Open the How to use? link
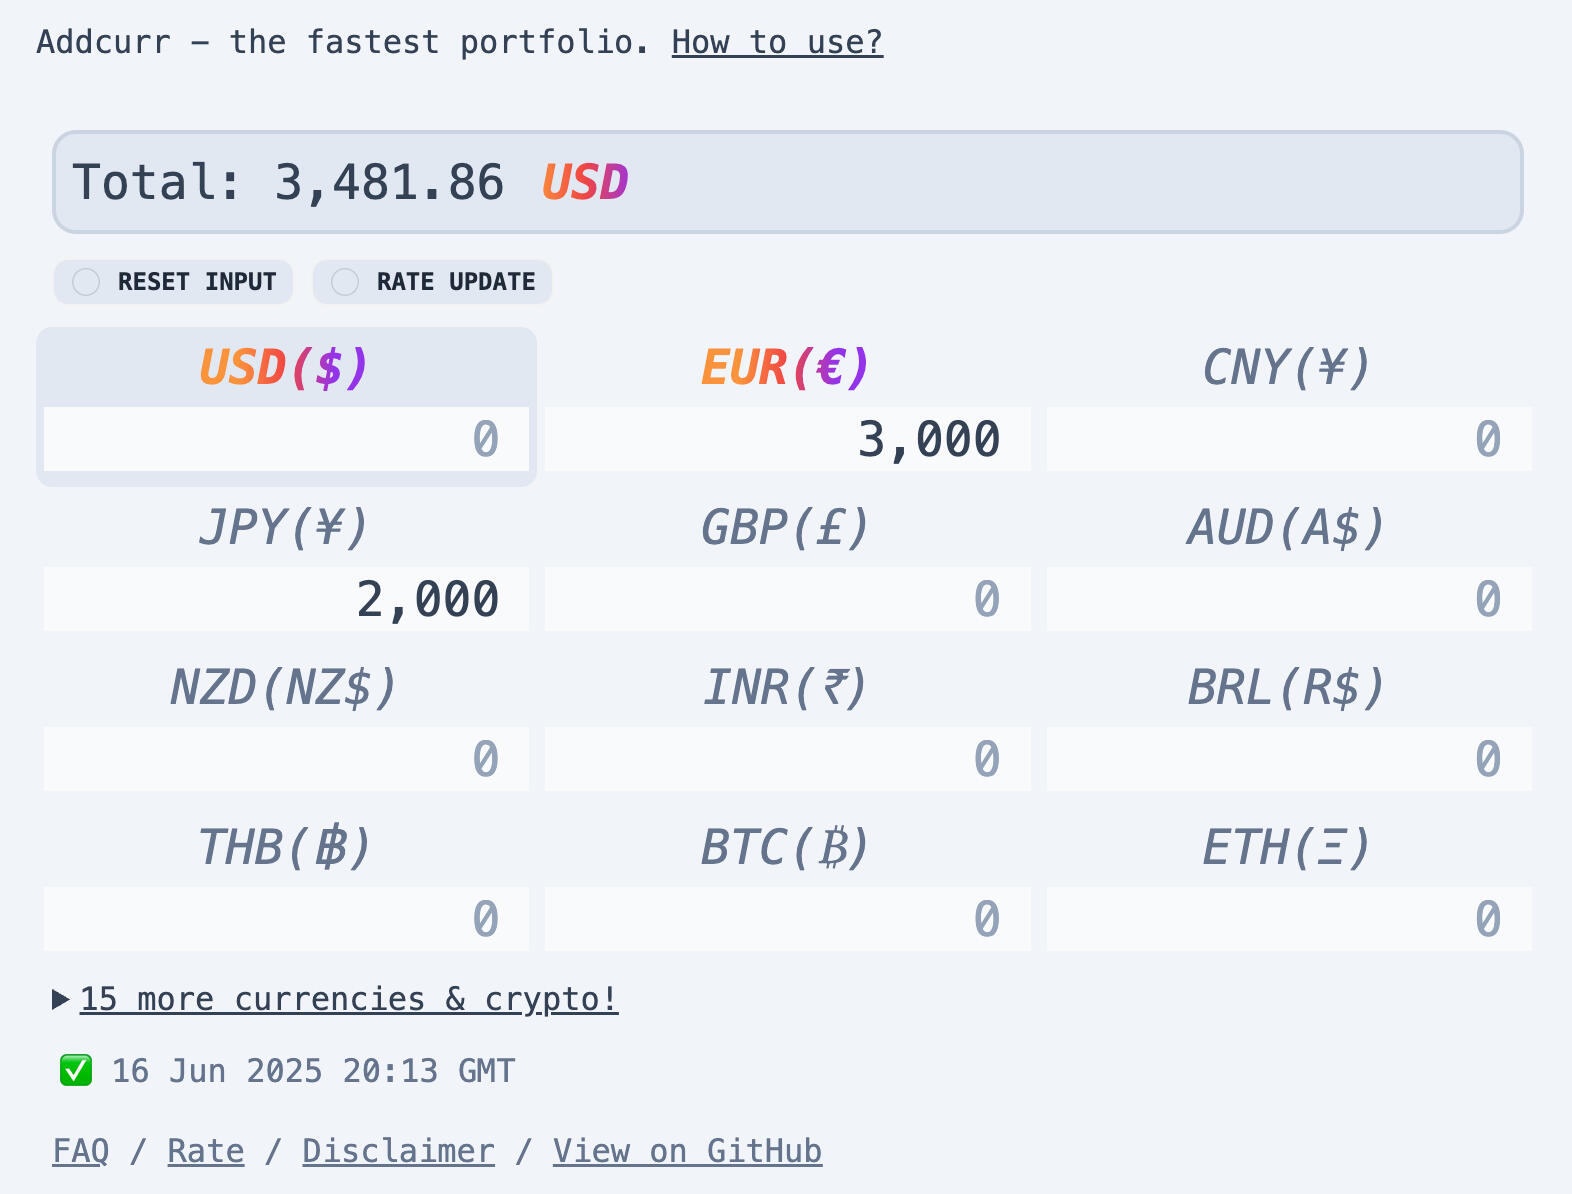The image size is (1572, 1194). pos(777,42)
